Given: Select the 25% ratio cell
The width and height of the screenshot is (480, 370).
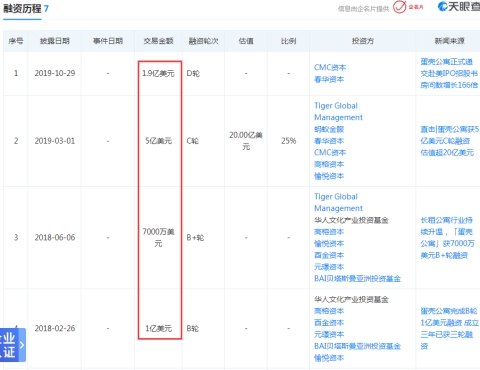Looking at the screenshot, I should click(288, 141).
